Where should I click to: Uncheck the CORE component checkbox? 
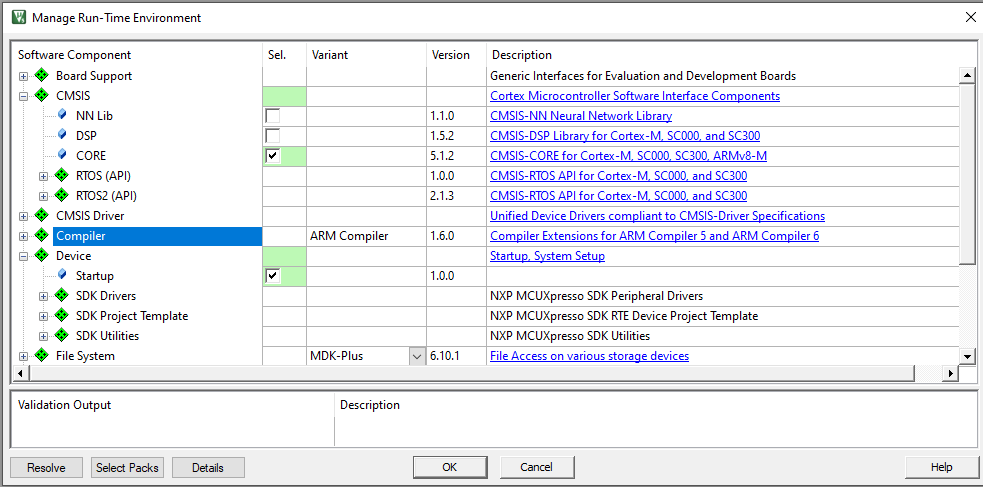(x=272, y=156)
